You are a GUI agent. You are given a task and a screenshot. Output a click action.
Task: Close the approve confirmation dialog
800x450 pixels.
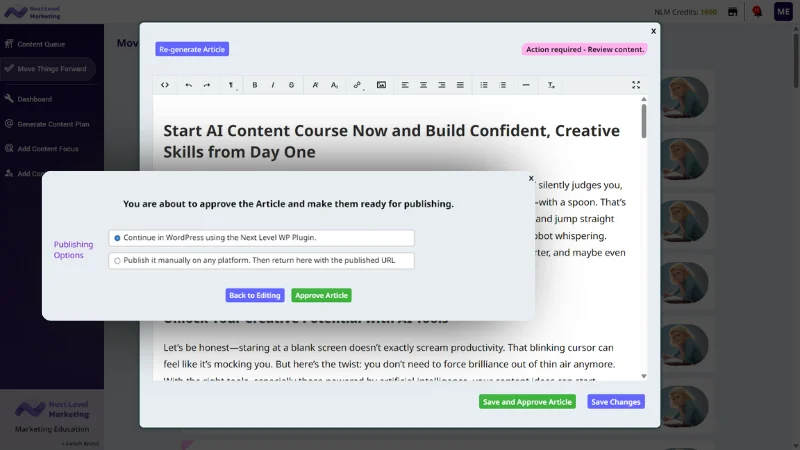pyautogui.click(x=531, y=178)
